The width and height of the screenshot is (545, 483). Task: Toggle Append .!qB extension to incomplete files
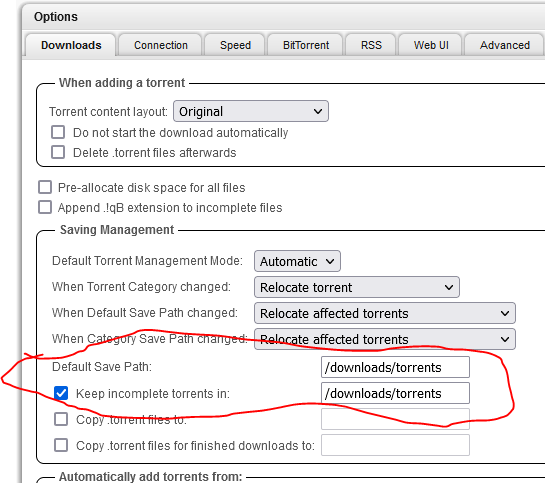(45, 207)
